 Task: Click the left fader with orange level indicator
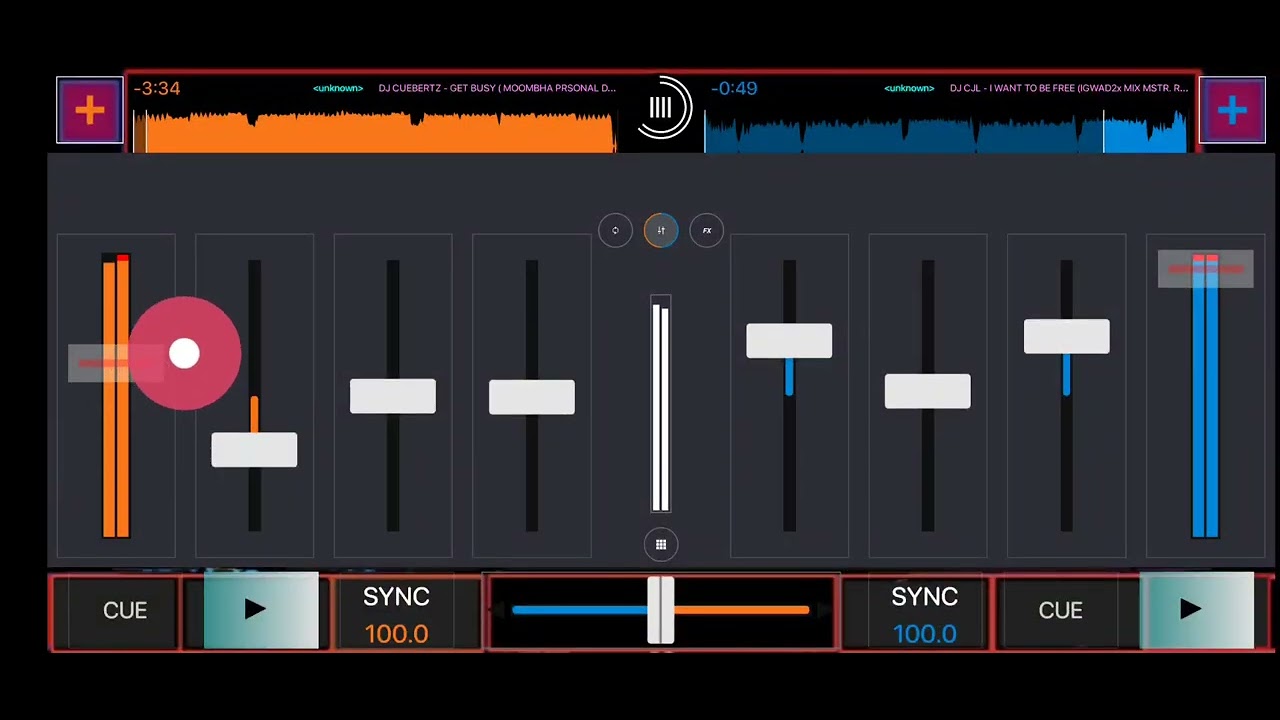(x=254, y=450)
